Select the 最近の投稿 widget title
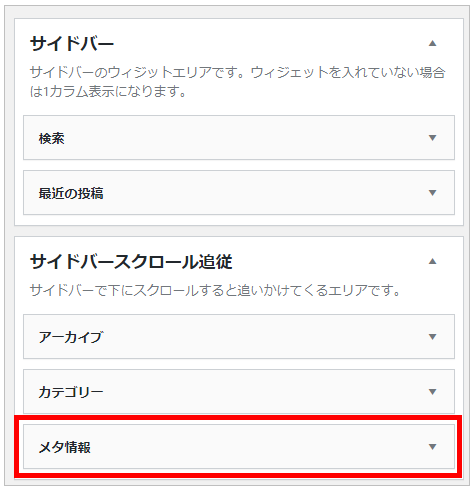This screenshot has height=492, width=476. [71, 193]
